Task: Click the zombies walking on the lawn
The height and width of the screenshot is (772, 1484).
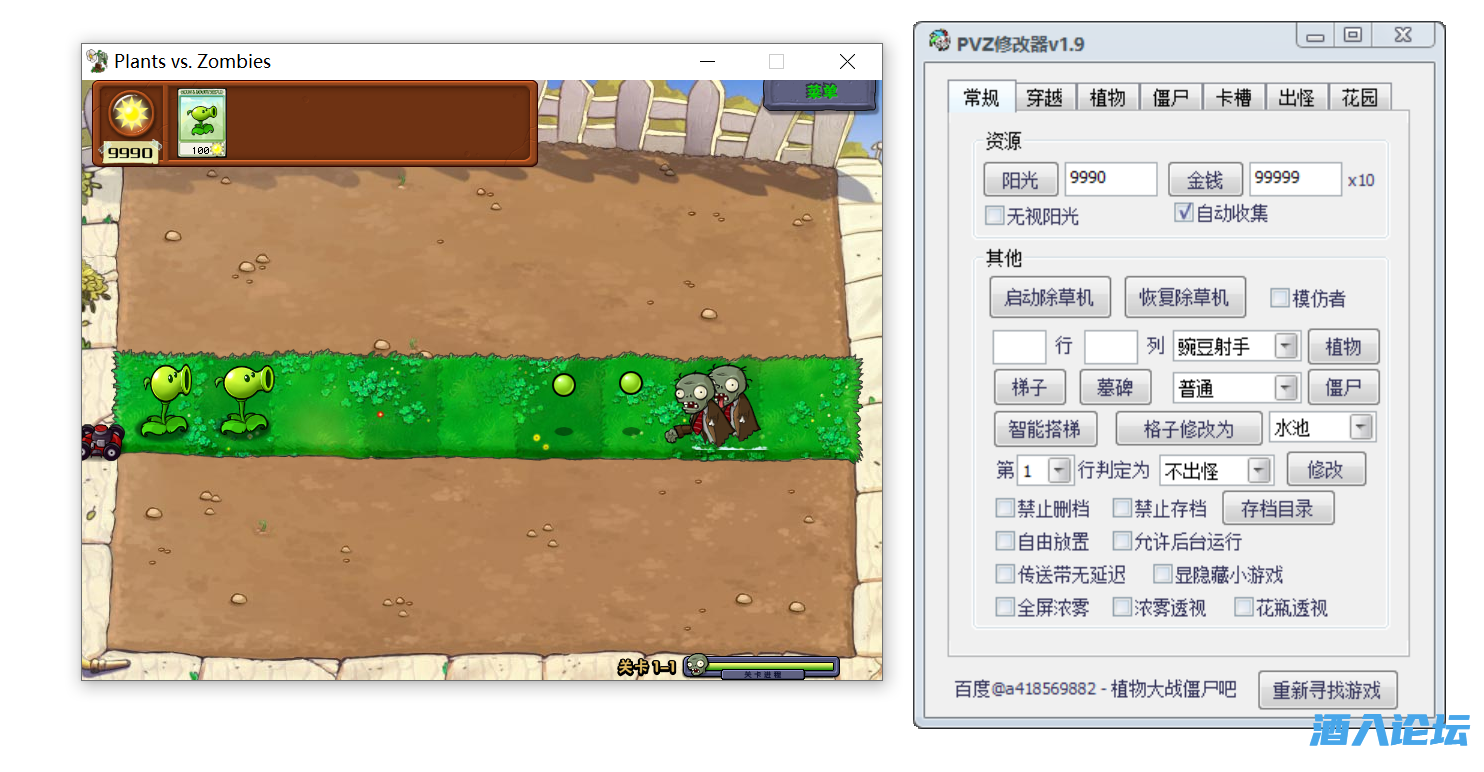Action: point(715,405)
